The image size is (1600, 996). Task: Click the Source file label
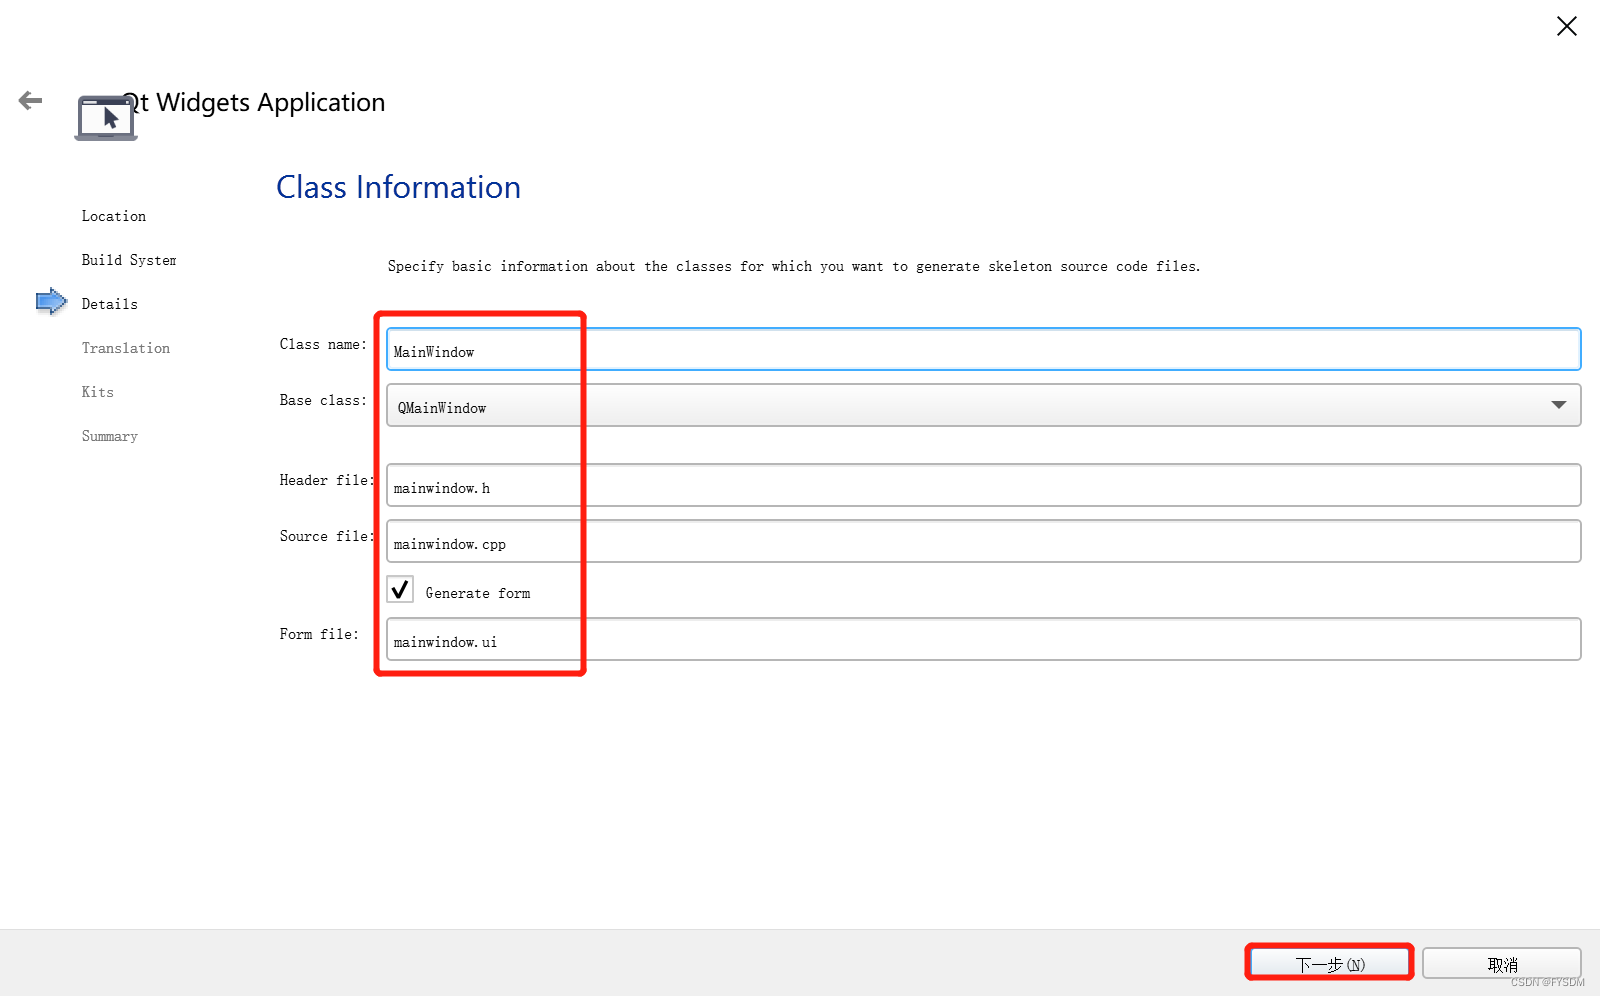click(327, 536)
